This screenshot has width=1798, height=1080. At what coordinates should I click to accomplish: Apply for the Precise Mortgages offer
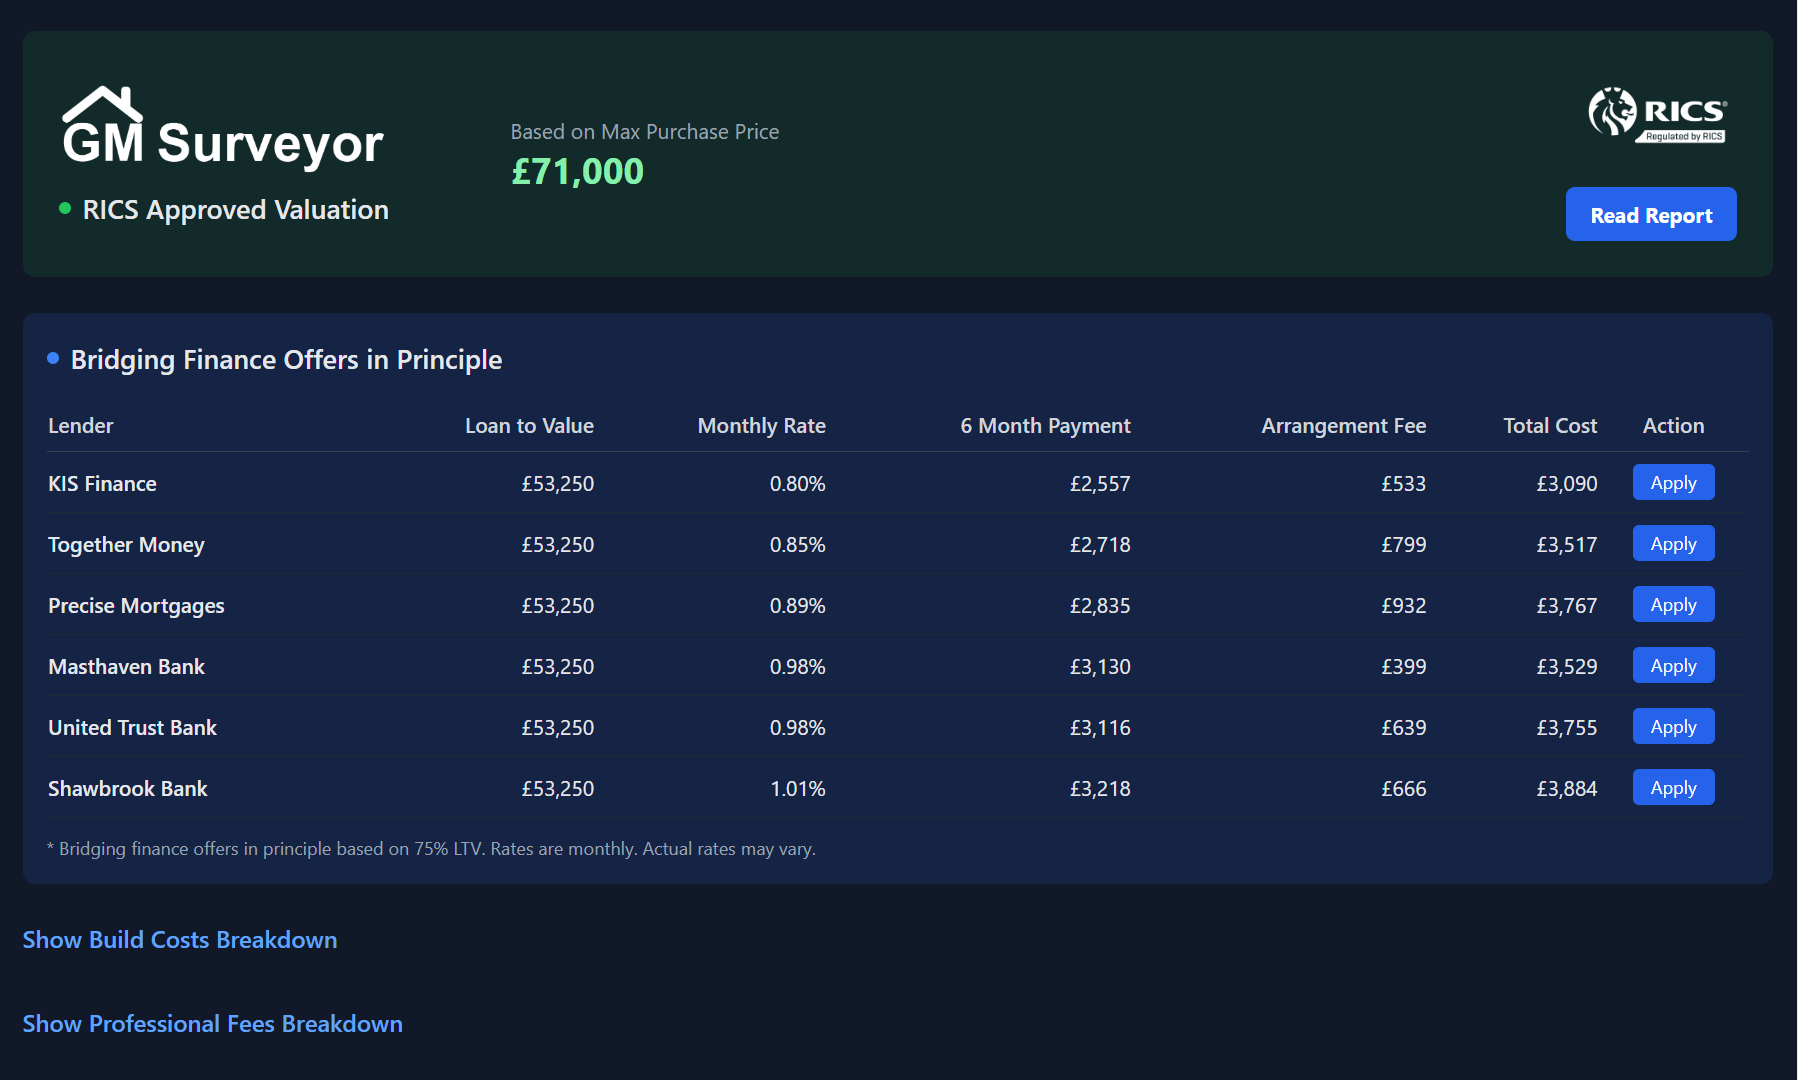tap(1673, 604)
